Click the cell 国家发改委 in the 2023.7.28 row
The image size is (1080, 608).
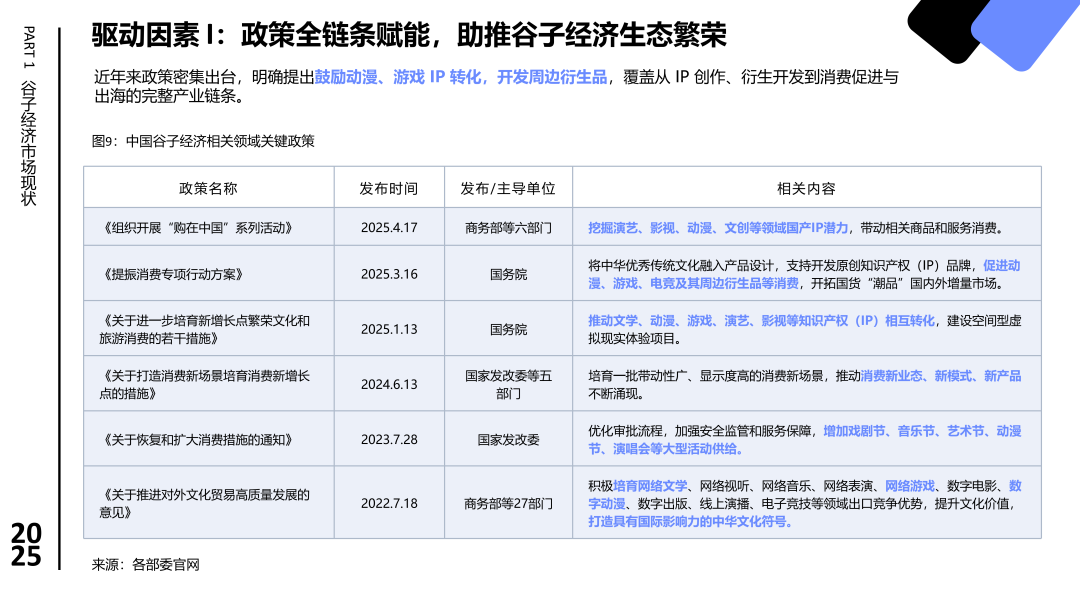(x=508, y=439)
